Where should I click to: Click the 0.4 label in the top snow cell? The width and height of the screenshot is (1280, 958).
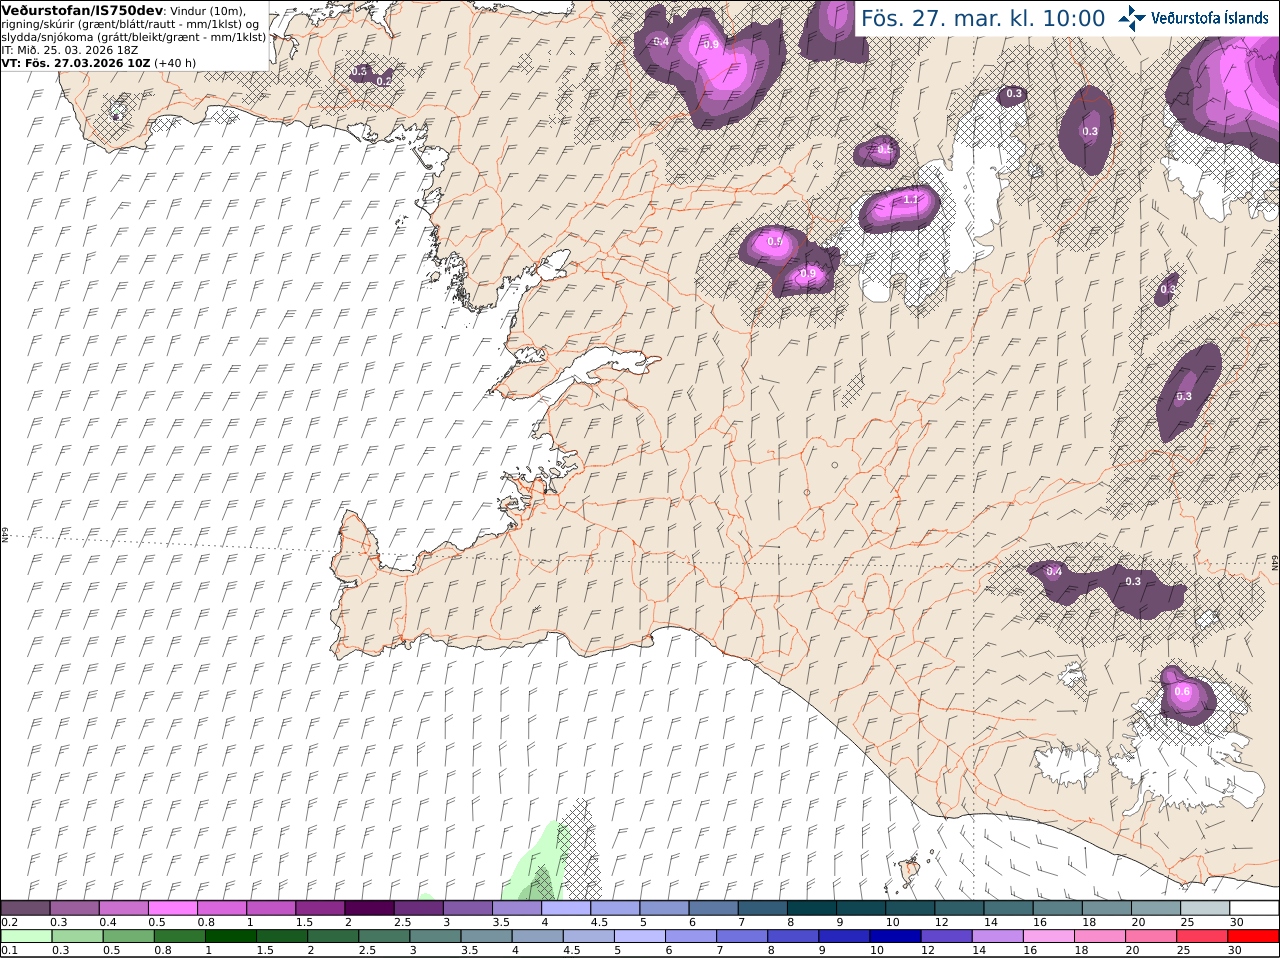click(x=661, y=41)
